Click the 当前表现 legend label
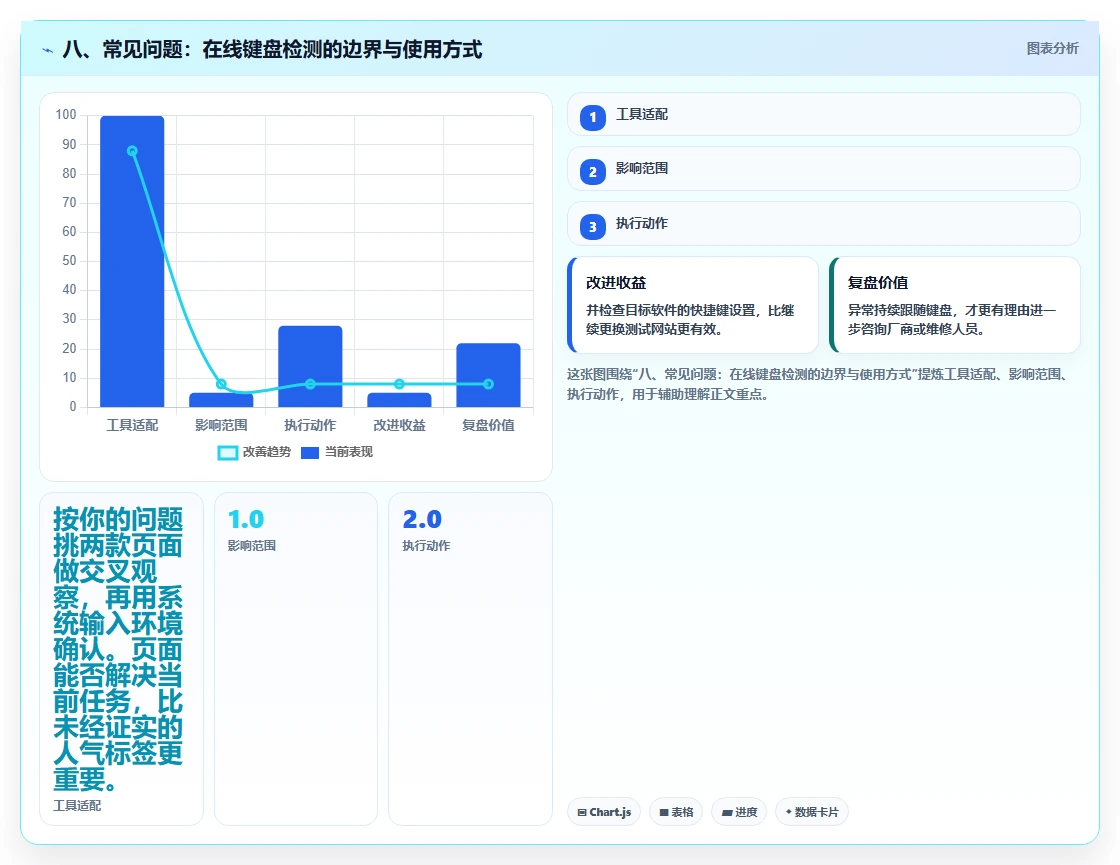The height and width of the screenshot is (865, 1120). 349,452
